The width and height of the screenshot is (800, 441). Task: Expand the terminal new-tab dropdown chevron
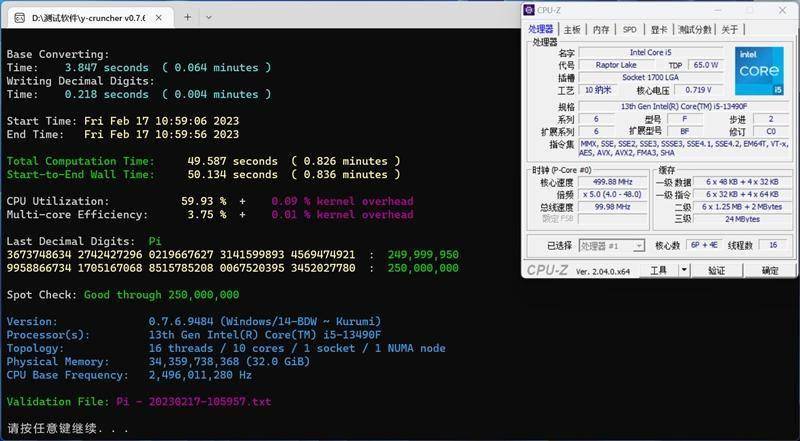209,17
